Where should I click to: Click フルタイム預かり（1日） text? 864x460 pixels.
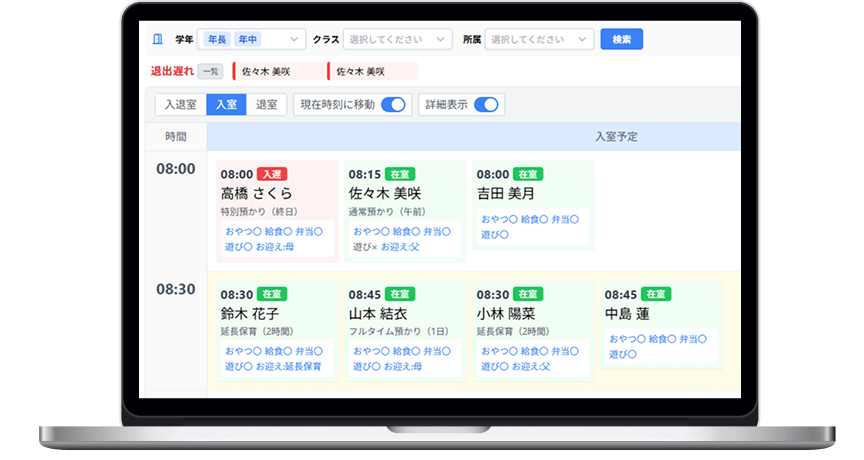click(x=399, y=332)
